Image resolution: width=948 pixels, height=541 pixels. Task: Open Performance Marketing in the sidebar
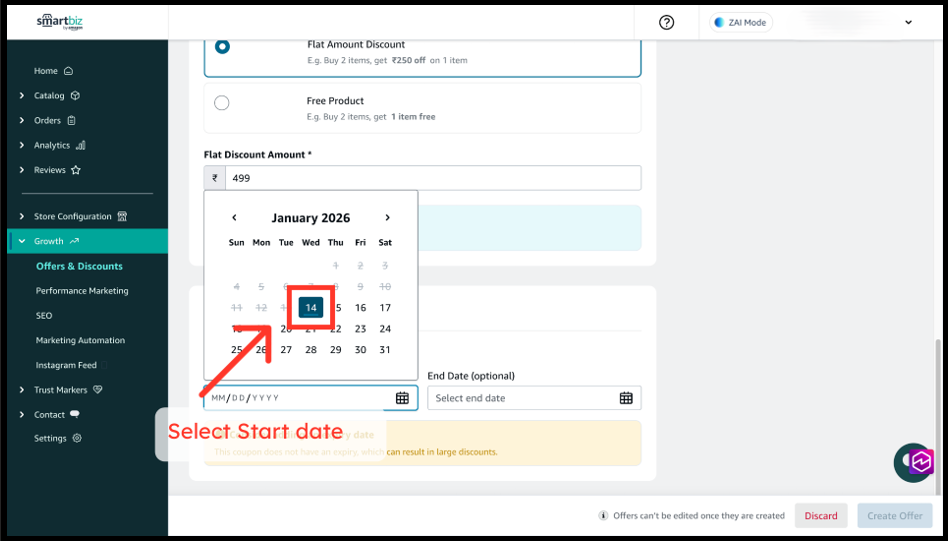pos(82,291)
